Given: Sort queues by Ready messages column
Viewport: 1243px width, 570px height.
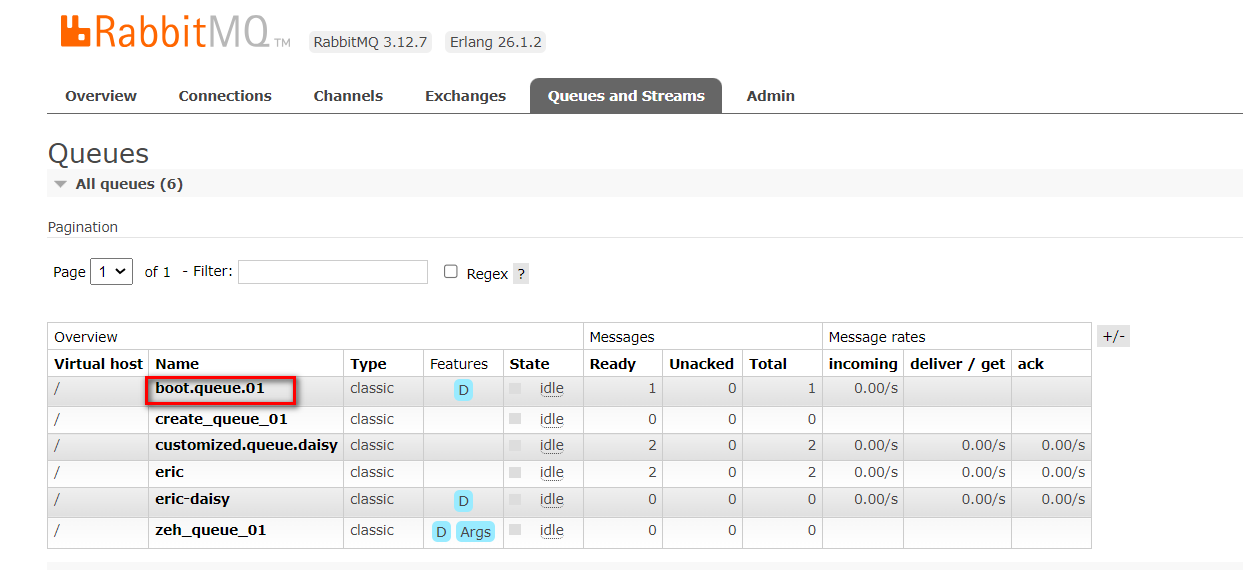Looking at the screenshot, I should [x=613, y=364].
